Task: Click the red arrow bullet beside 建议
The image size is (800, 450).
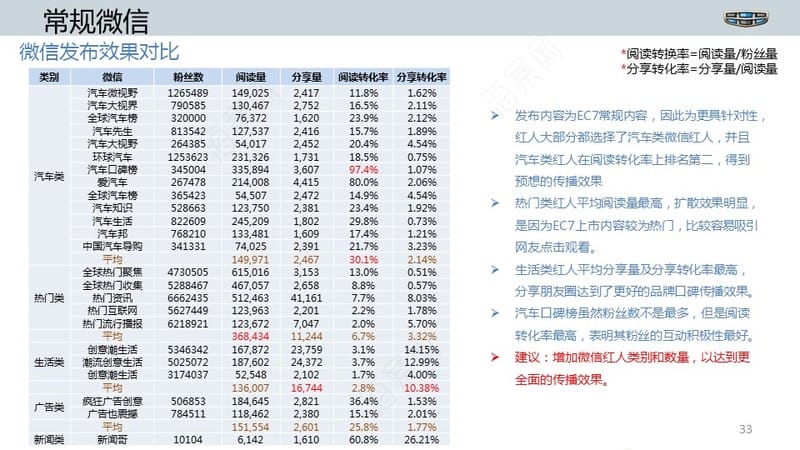Action: pyautogui.click(x=494, y=357)
